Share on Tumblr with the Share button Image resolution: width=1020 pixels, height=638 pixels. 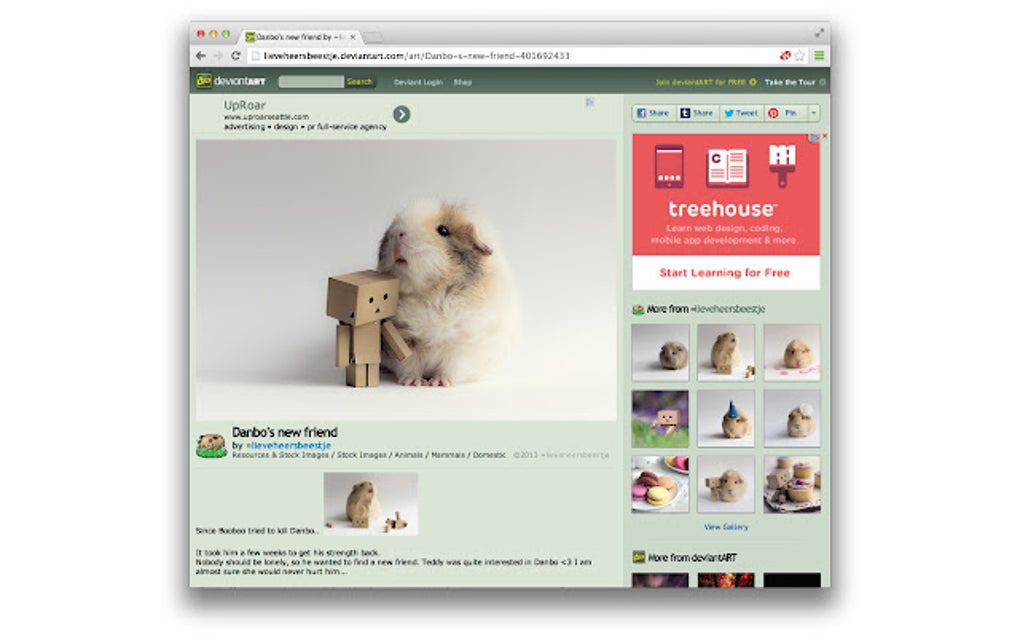pos(697,113)
